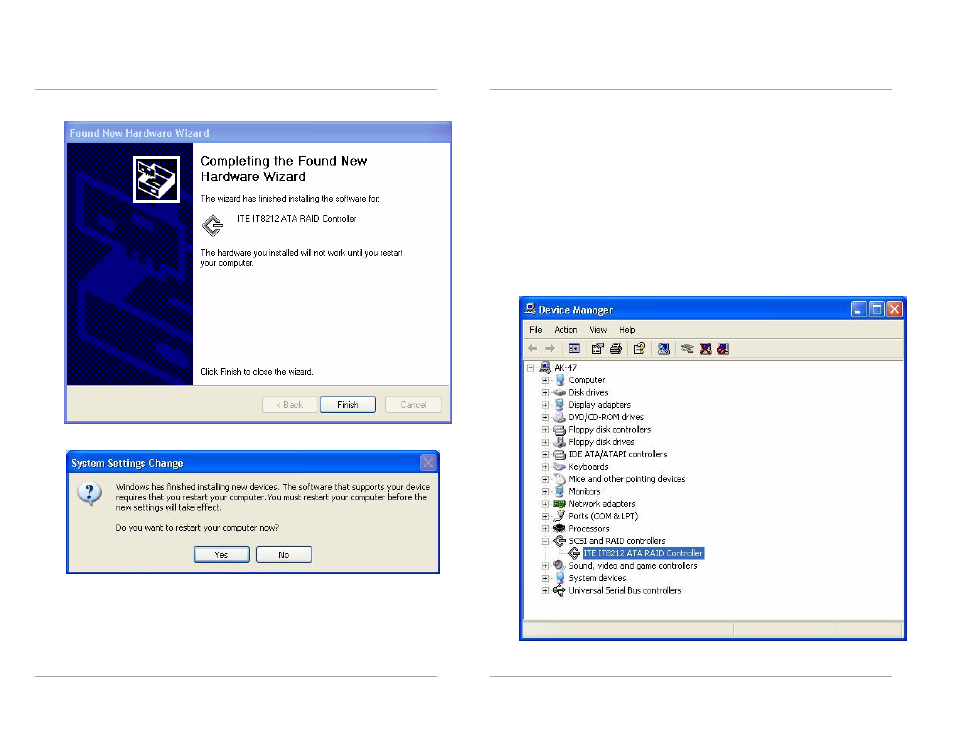
Task: Click the IDE ATA/ATAPI controllers icon
Action: pyautogui.click(x=559, y=455)
